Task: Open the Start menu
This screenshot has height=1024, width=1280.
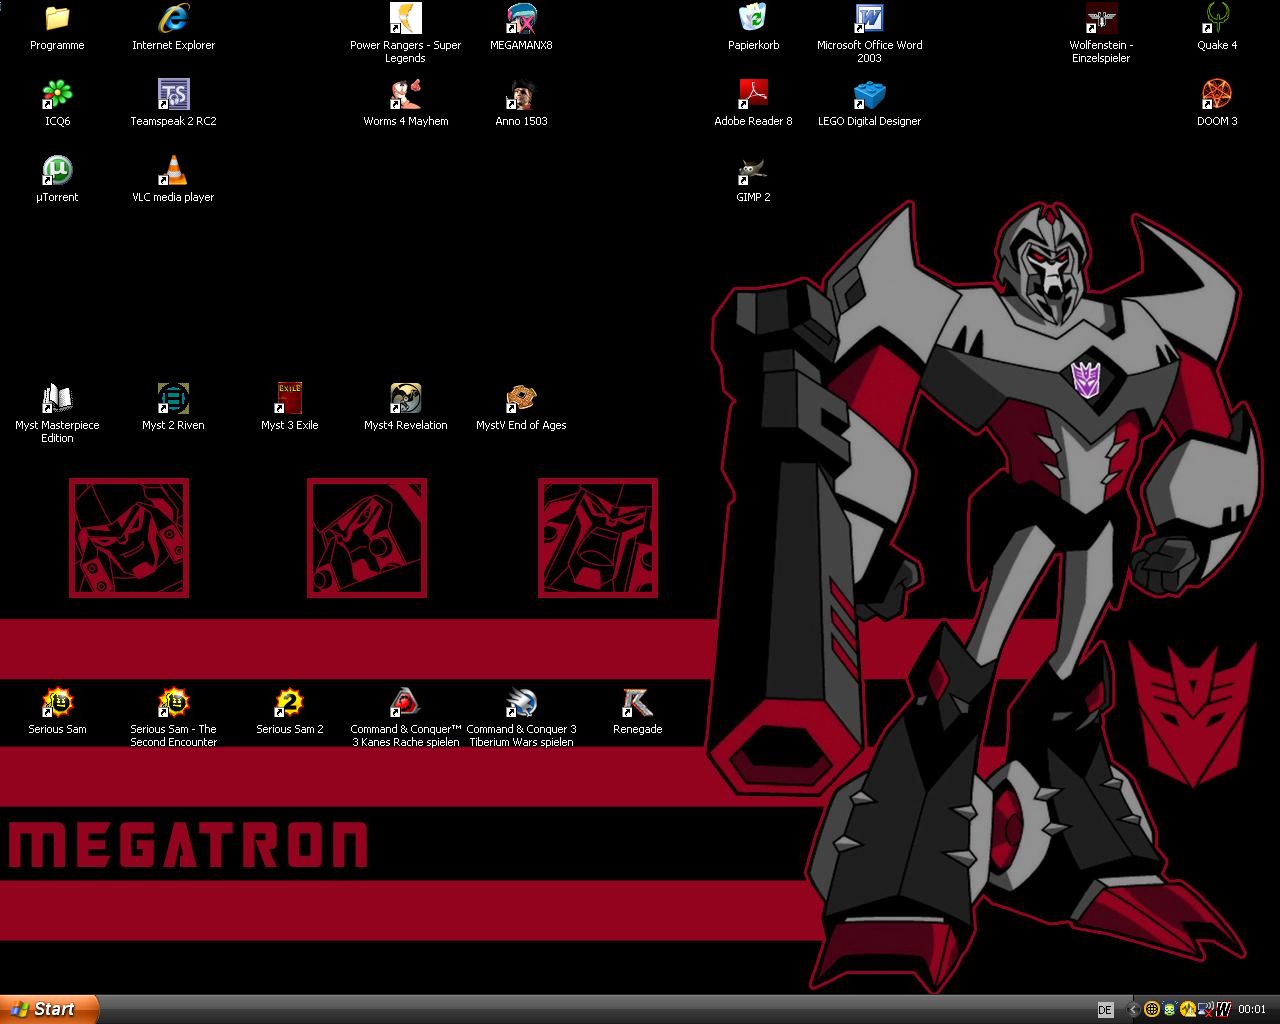Action: click(50, 1009)
